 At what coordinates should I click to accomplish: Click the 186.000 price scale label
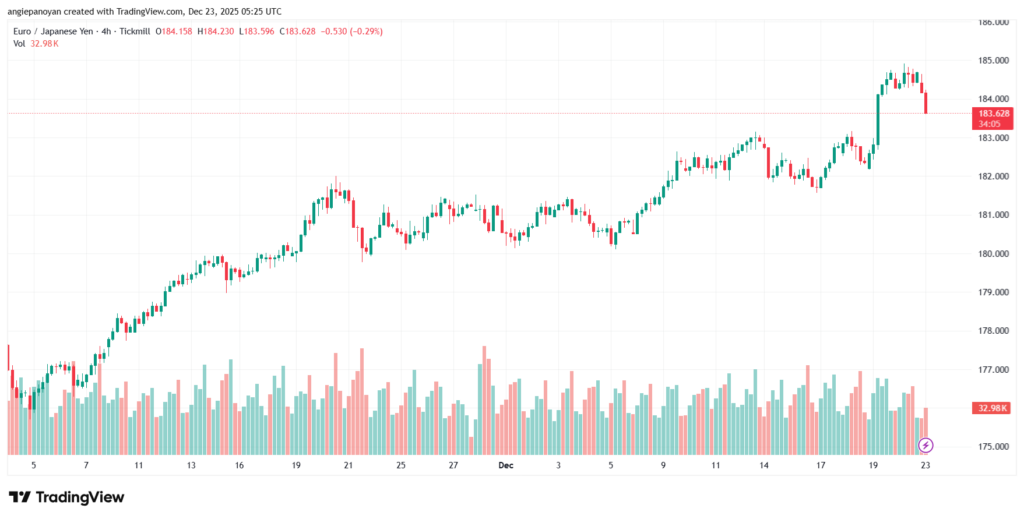[x=994, y=22]
